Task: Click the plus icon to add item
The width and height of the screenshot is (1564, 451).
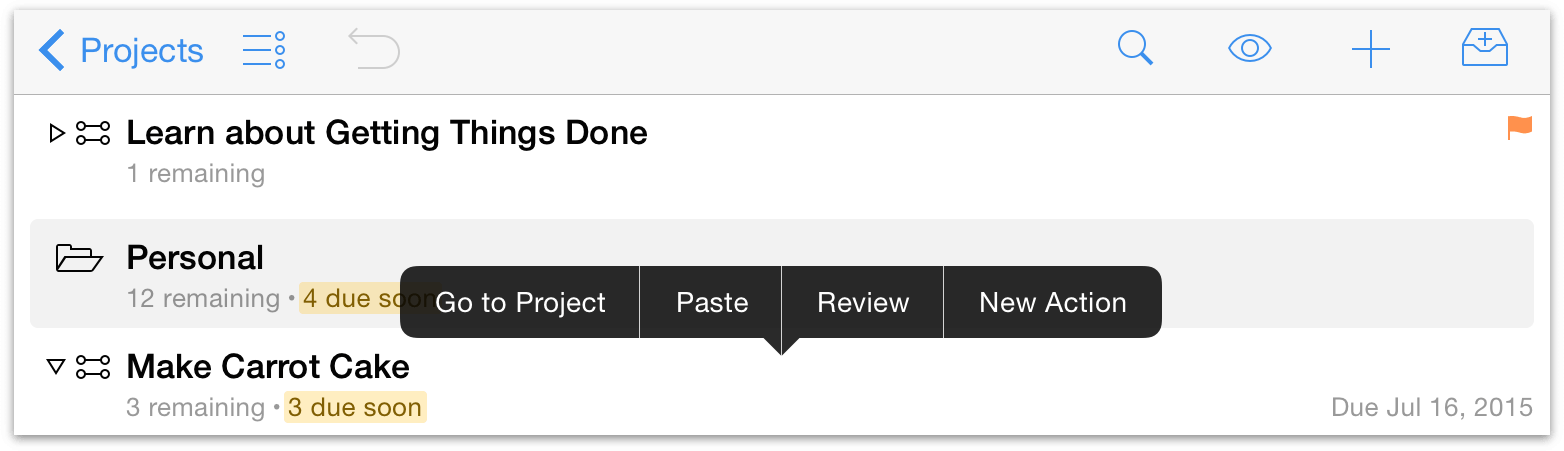Action: (1370, 49)
